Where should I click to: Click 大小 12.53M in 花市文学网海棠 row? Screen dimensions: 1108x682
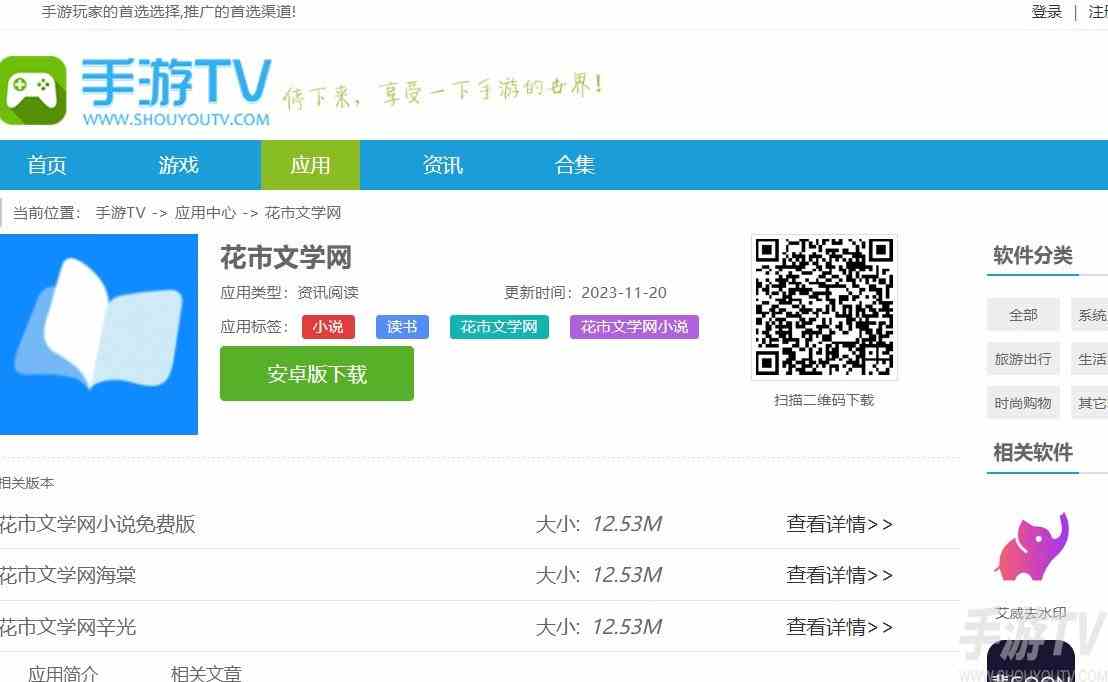click(x=599, y=575)
